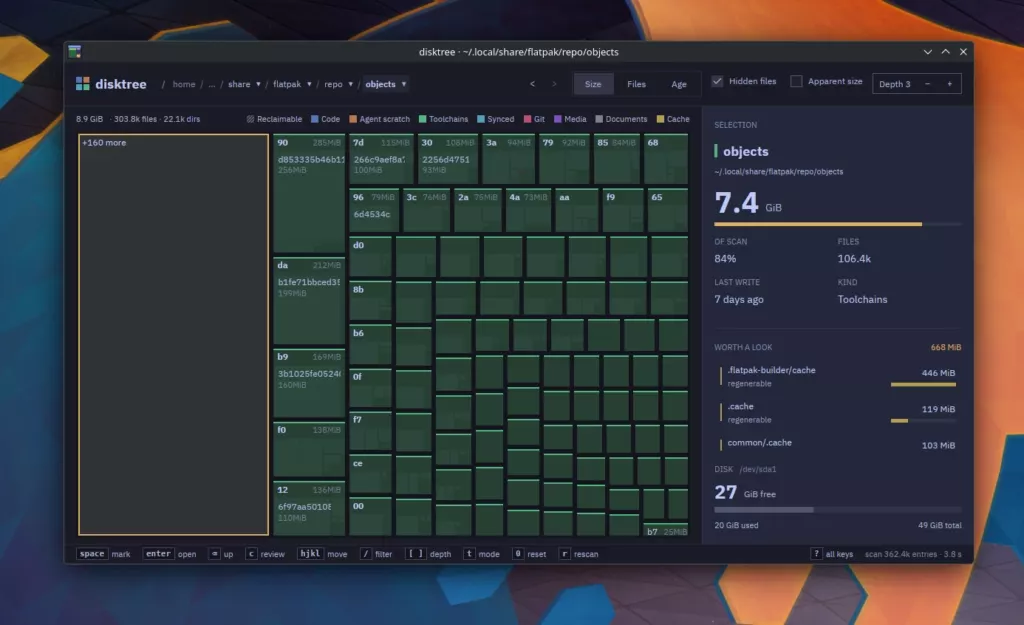Select the b9 treemap block 169MiB

pos(309,383)
